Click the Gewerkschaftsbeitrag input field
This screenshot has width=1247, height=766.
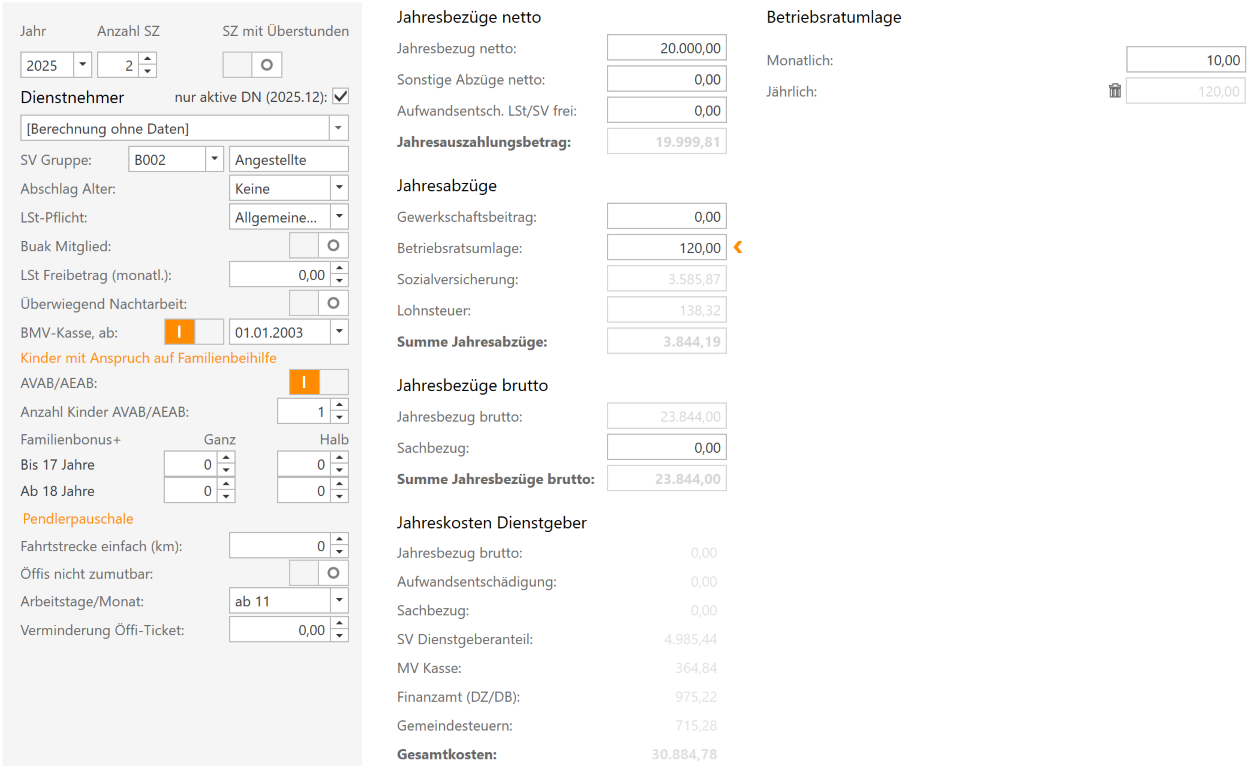click(665, 215)
